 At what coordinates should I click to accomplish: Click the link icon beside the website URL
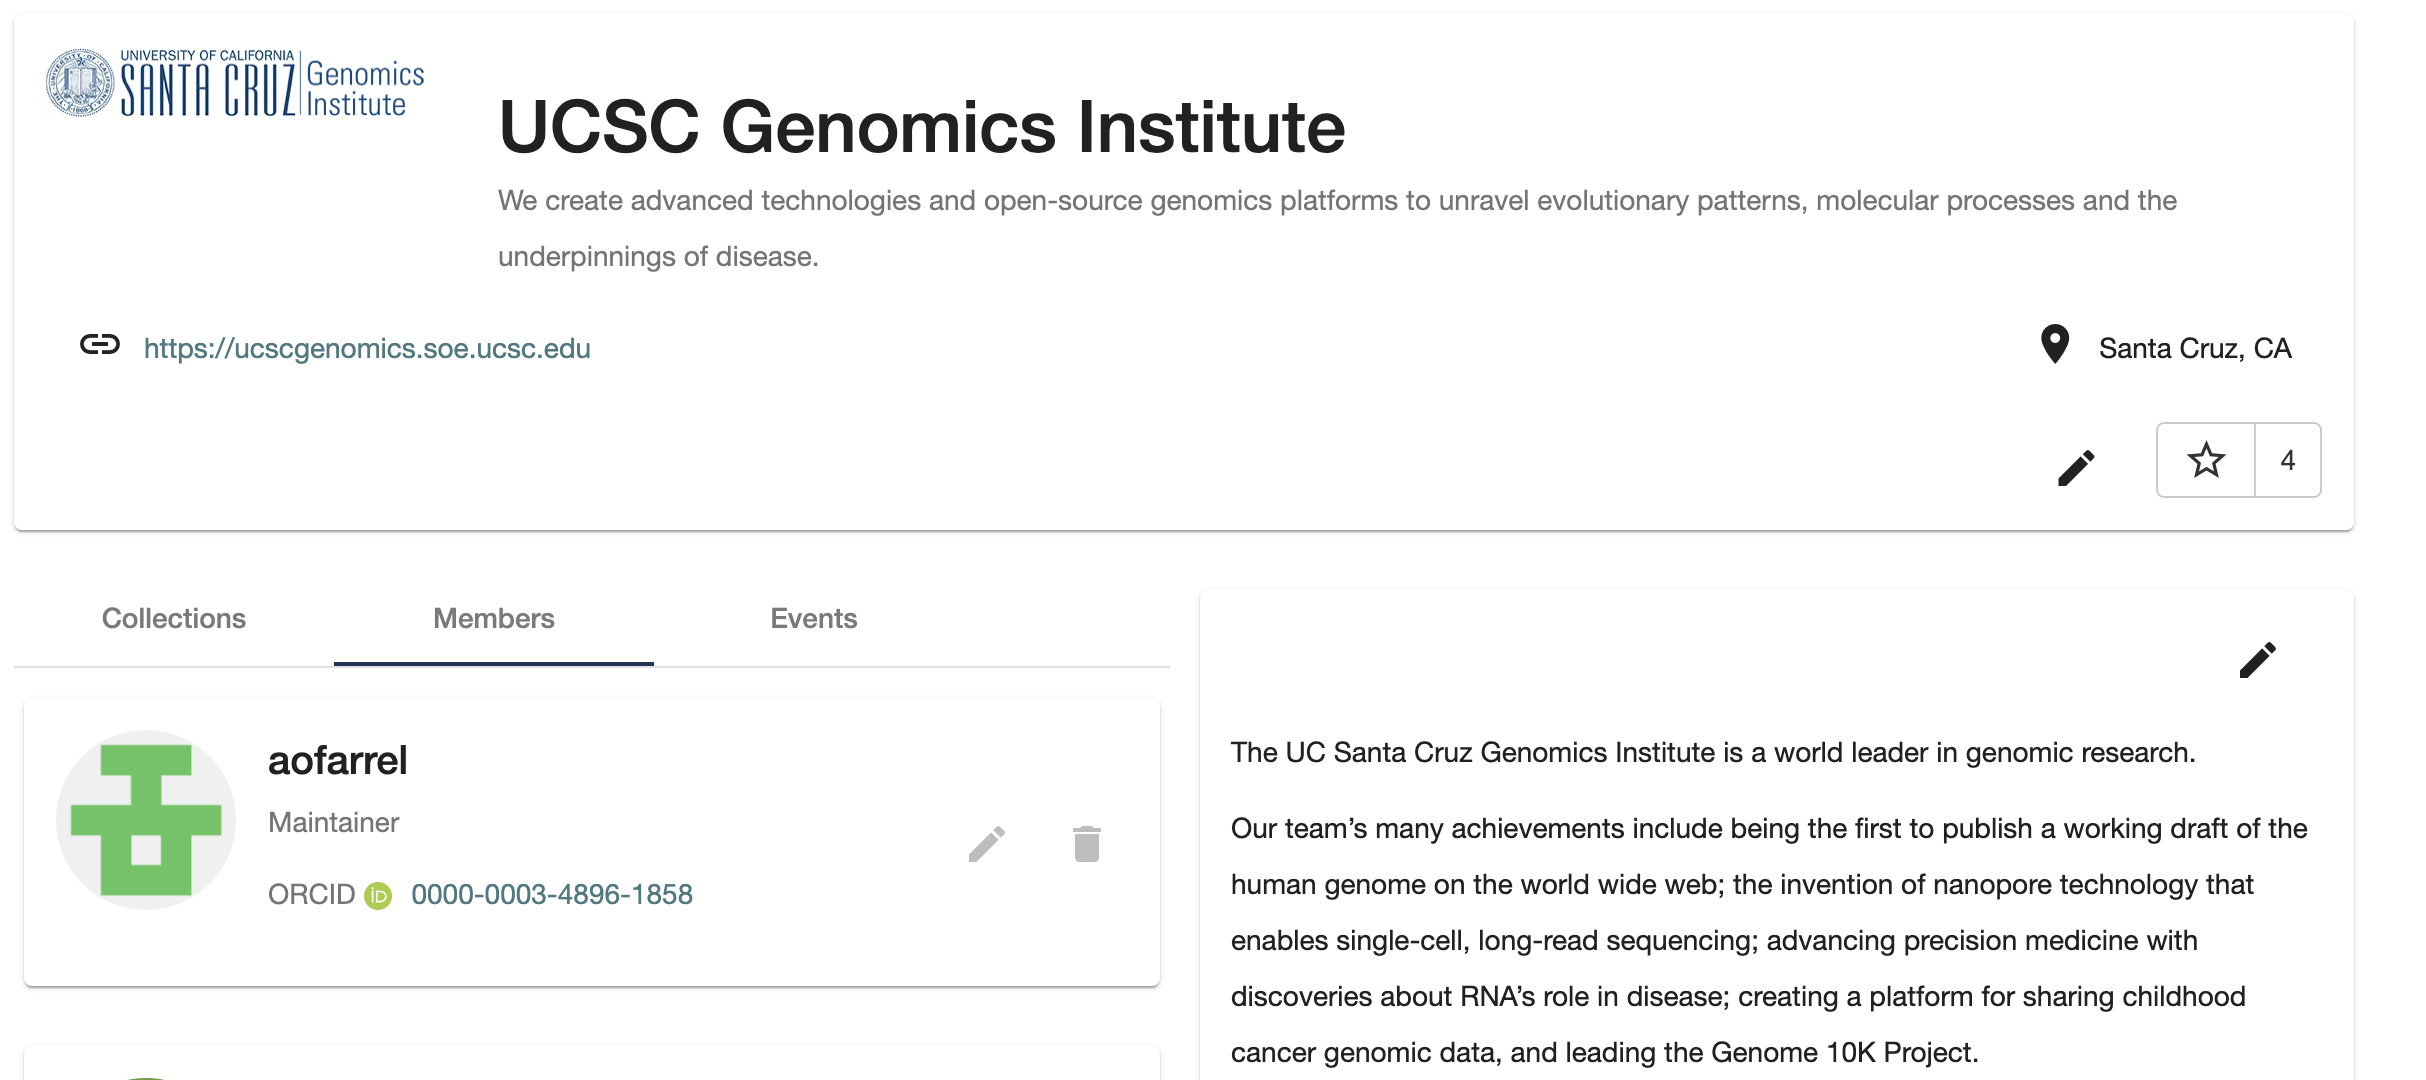pos(99,348)
